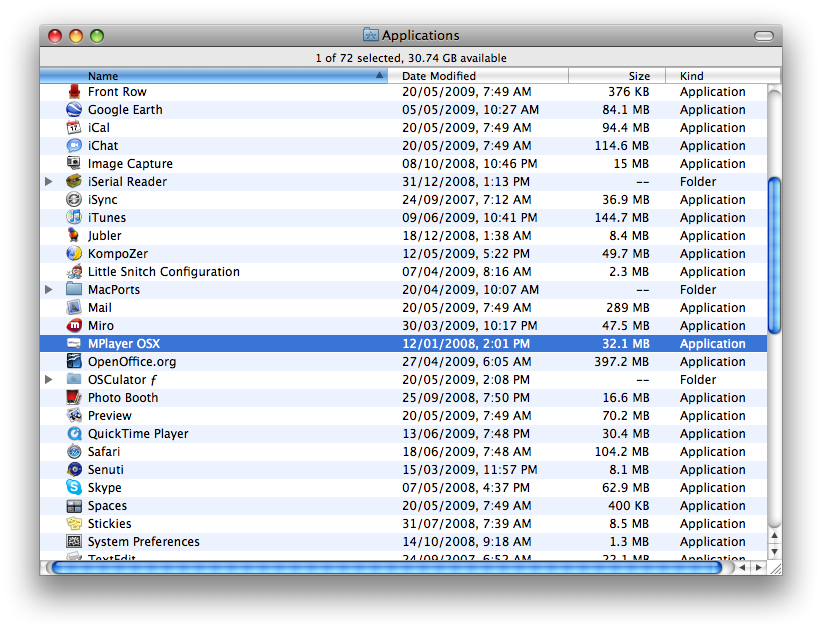Viewport: 822px width, 630px height.
Task: Open System Preferences
Action: [x=74, y=541]
